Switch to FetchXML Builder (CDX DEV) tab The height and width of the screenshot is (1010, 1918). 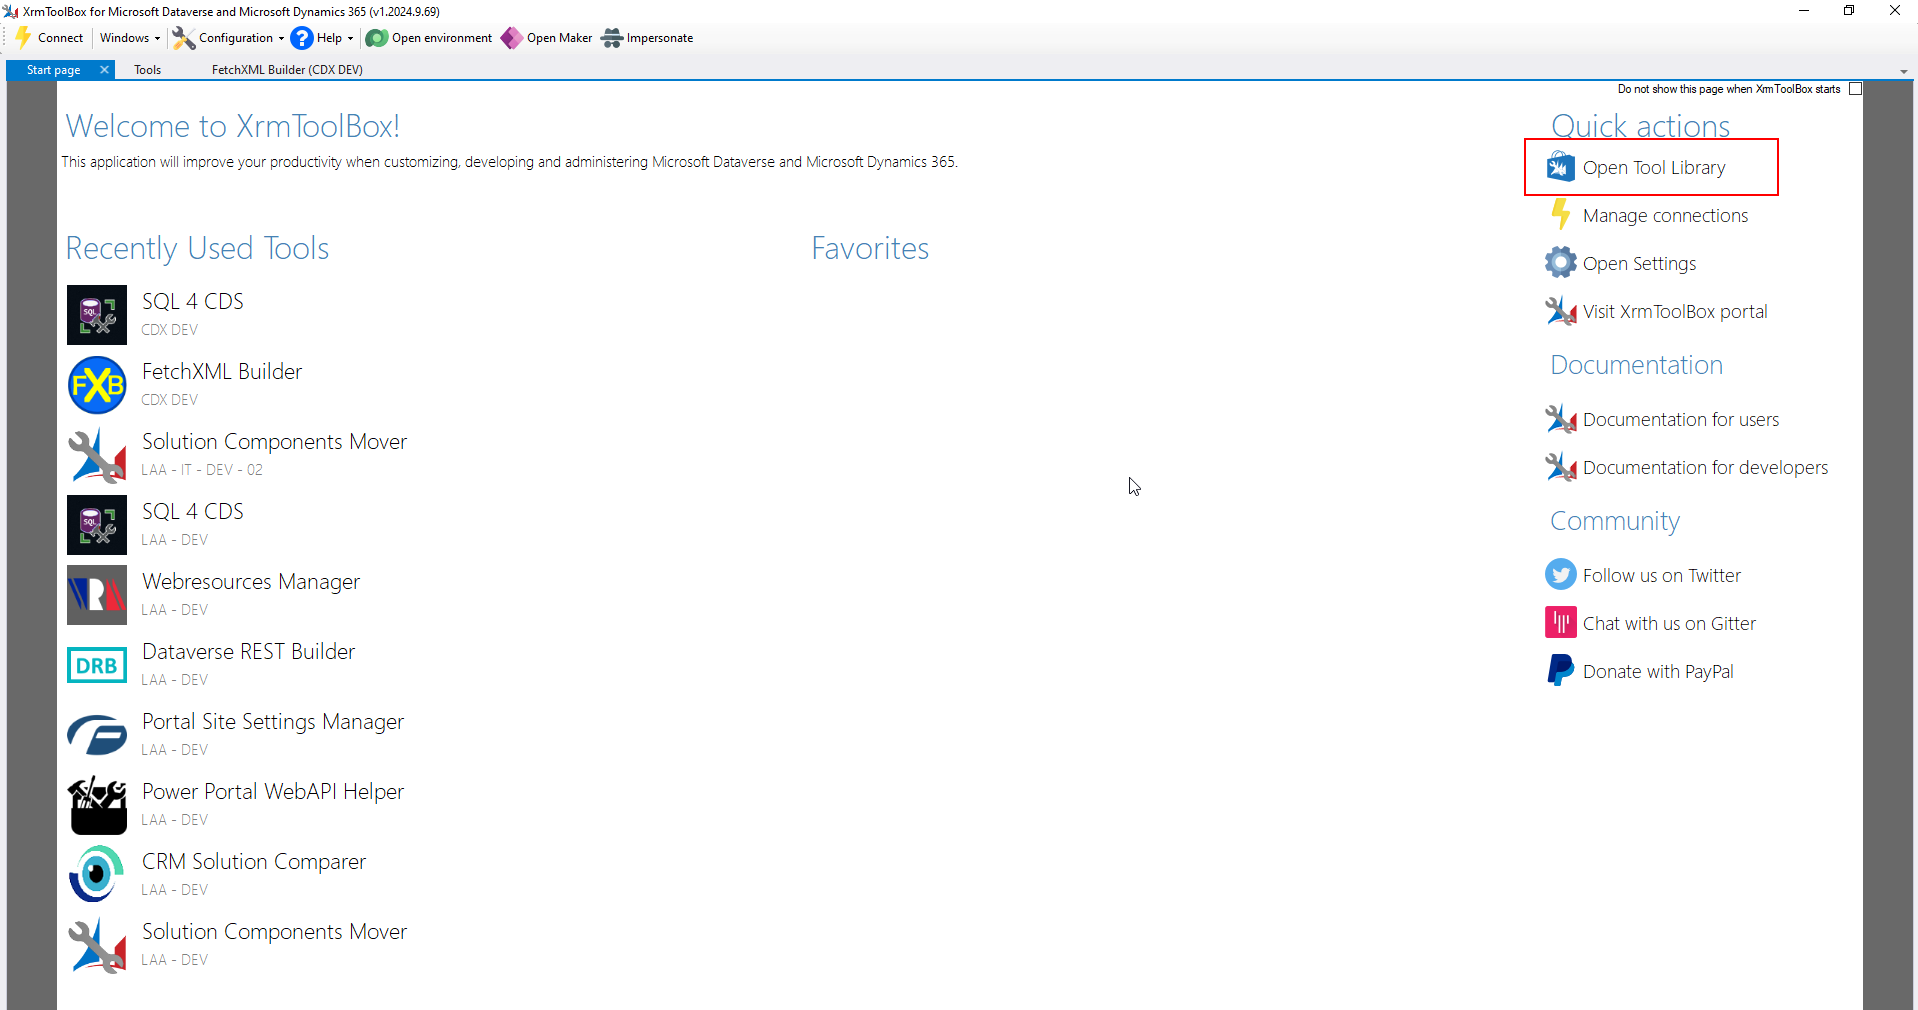[287, 70]
